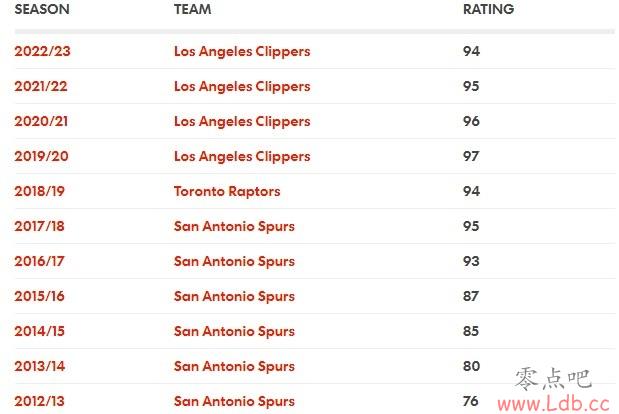Viewport: 619px width, 414px height.
Task: Open the 2013/14 season link
Action: pos(39,366)
